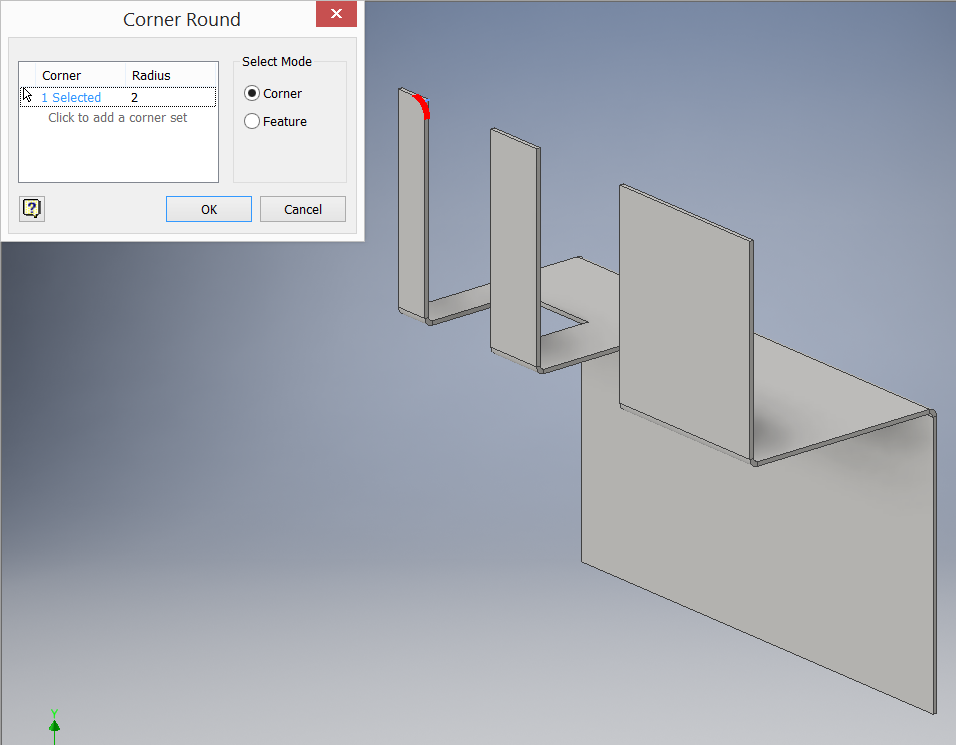The width and height of the screenshot is (956, 745).
Task: Edit the Radius value of 2
Action: tap(135, 97)
